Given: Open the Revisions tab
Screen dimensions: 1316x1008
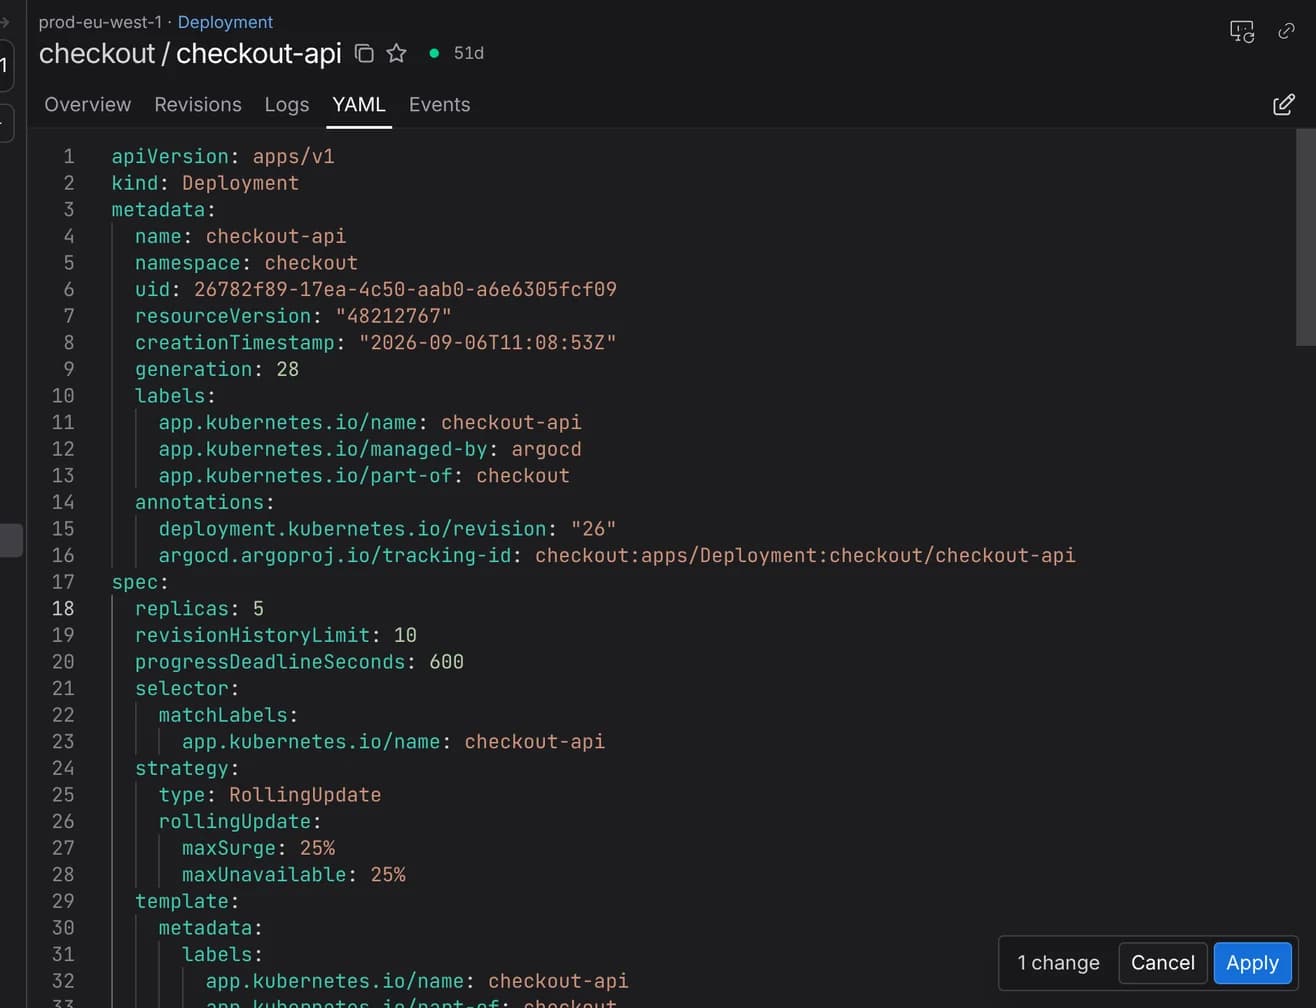Looking at the screenshot, I should click(x=198, y=105).
